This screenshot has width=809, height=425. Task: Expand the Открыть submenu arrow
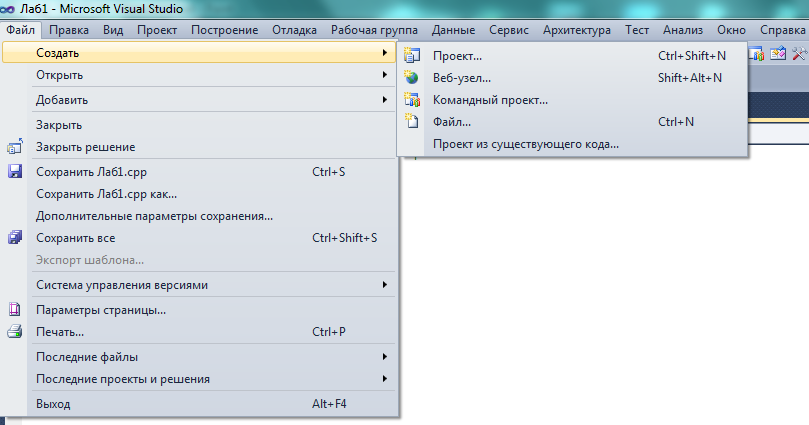[x=384, y=75]
